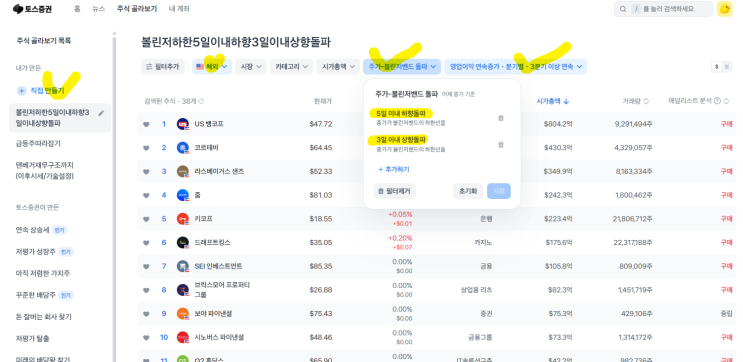Collapse 주가-볼린저밴드 돌파 filter dropdown
The width and height of the screenshot is (743, 362).
tap(402, 67)
